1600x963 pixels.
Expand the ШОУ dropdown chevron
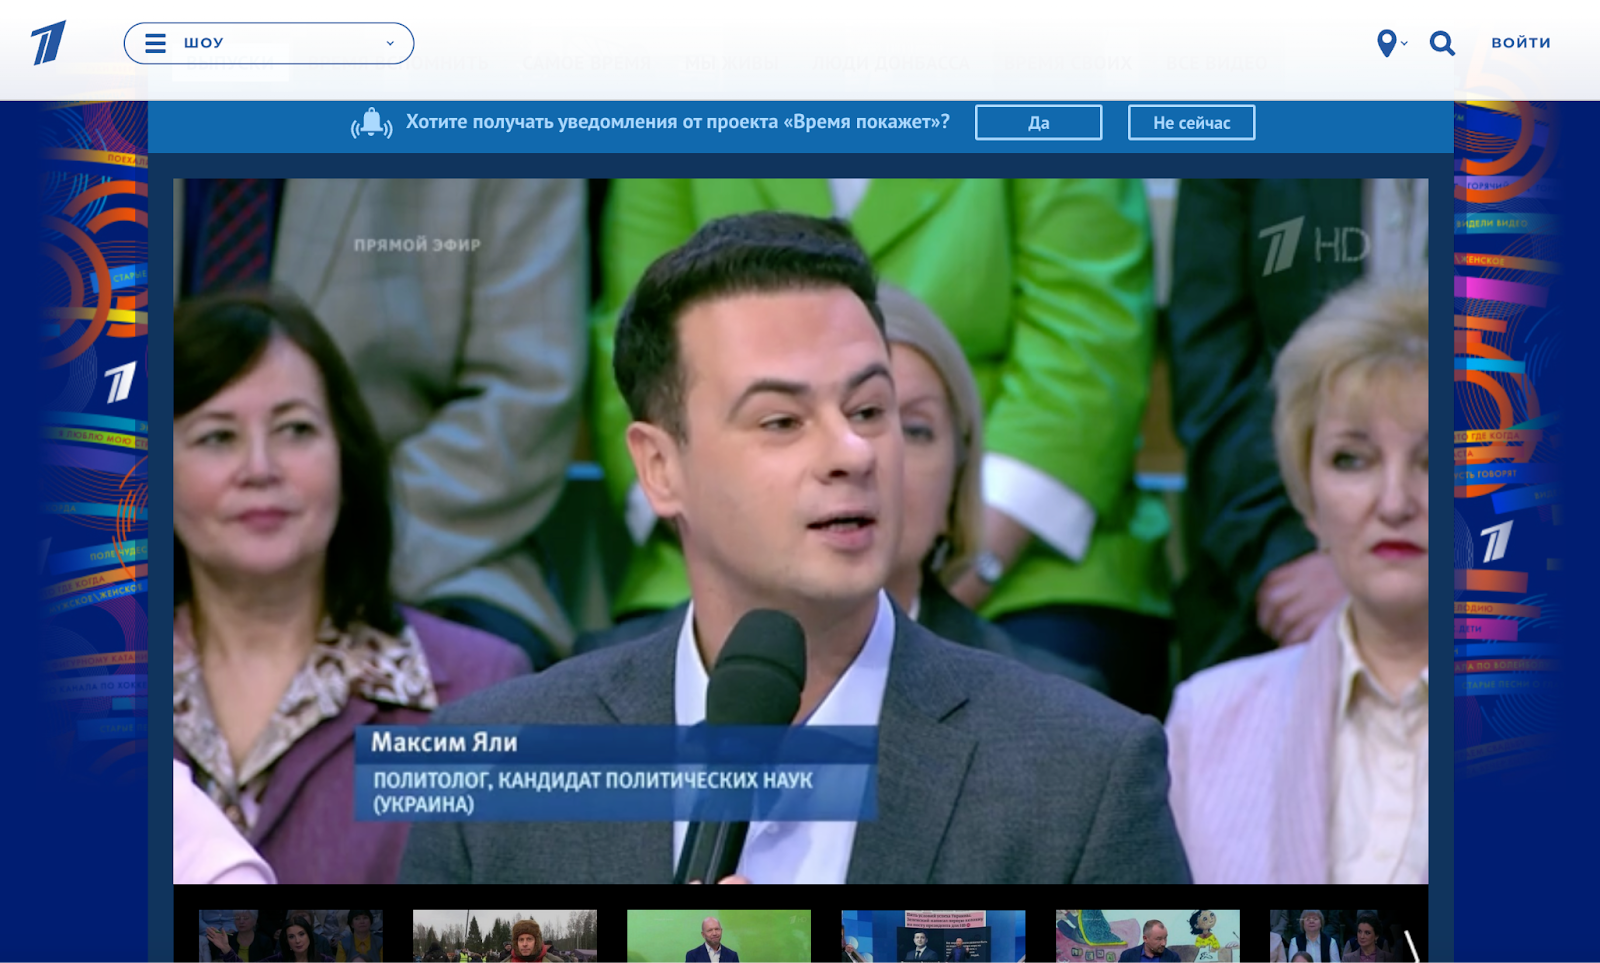coord(390,43)
